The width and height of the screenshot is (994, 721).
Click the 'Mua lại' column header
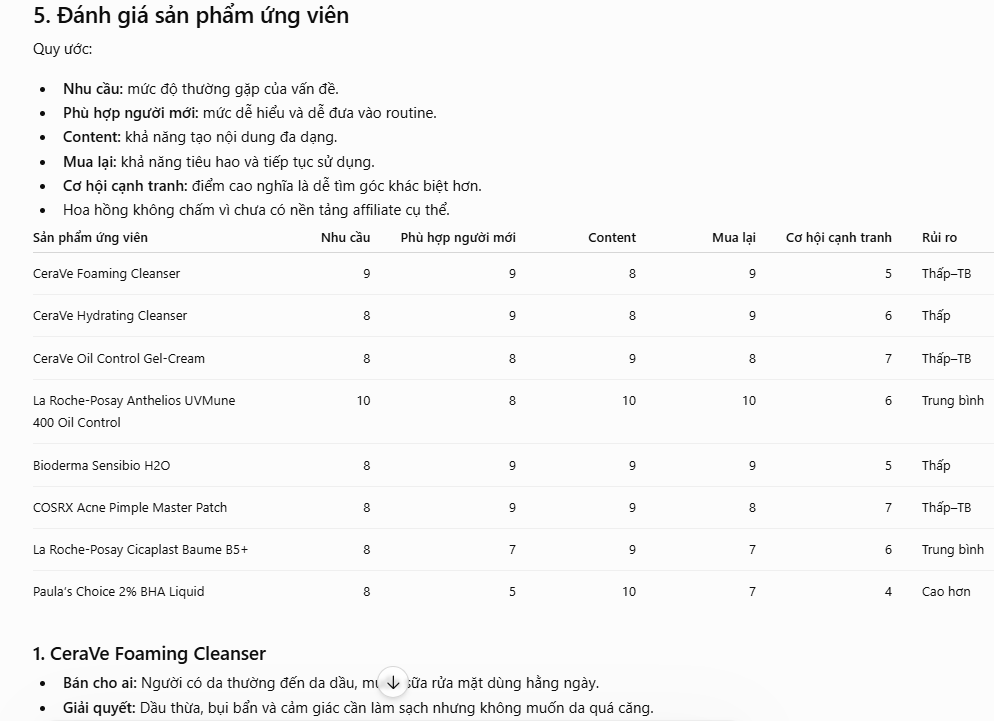[733, 238]
